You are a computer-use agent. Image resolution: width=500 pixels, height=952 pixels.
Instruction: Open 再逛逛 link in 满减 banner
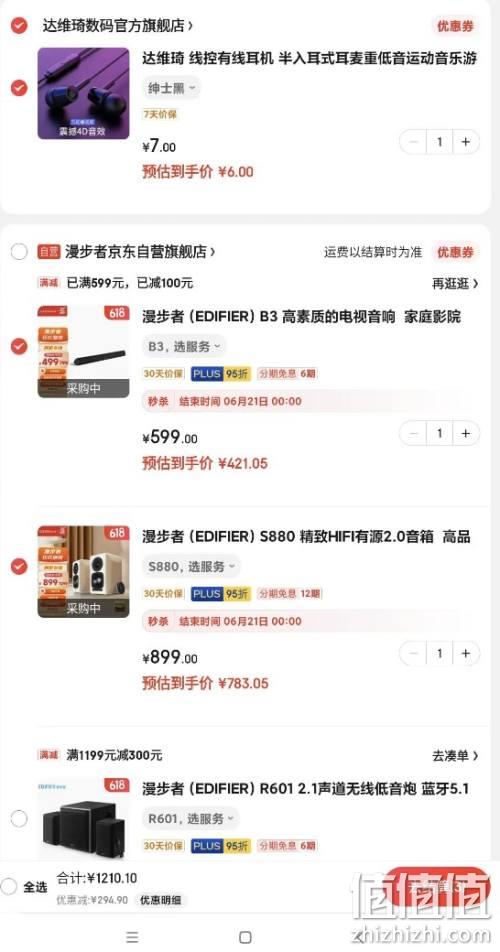[455, 283]
